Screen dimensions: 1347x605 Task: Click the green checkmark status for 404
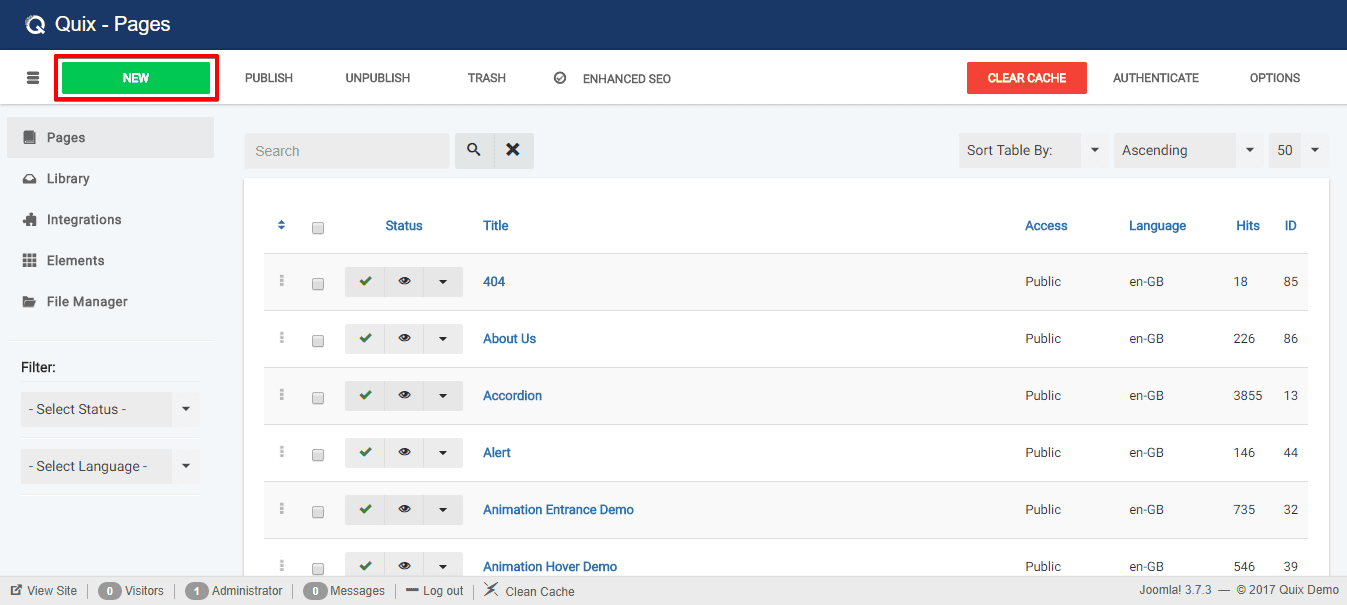tap(365, 282)
